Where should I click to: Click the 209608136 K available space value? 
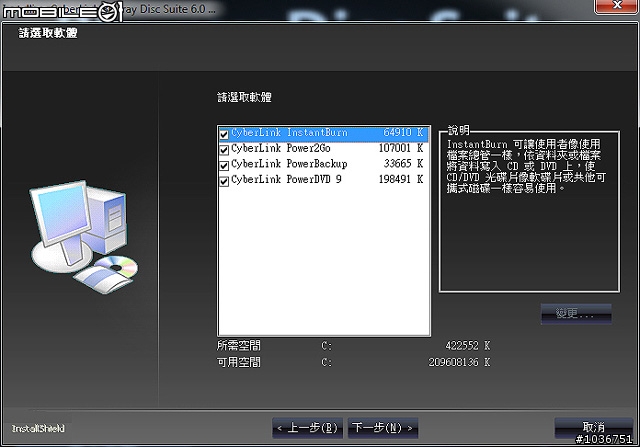pyautogui.click(x=459, y=362)
